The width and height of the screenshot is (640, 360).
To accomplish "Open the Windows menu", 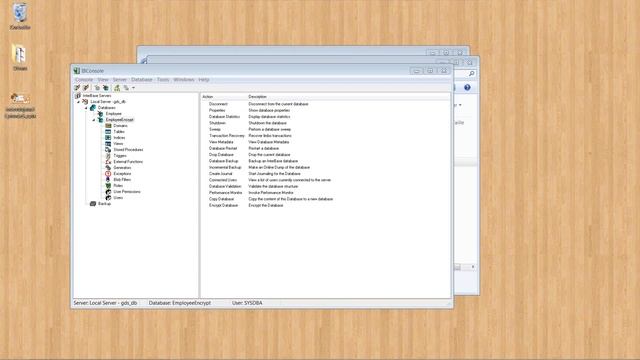I will click(x=184, y=80).
